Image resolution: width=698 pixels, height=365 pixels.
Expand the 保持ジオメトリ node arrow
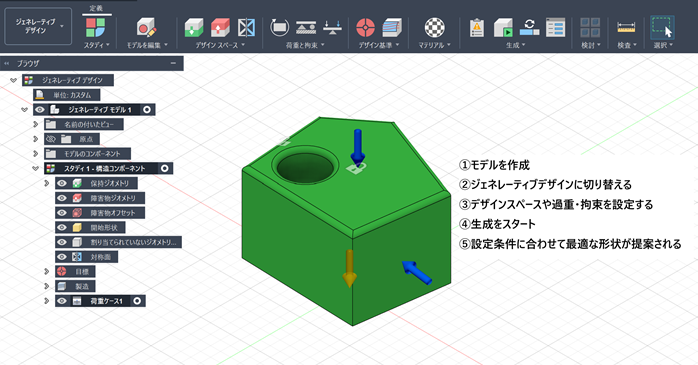(x=46, y=183)
